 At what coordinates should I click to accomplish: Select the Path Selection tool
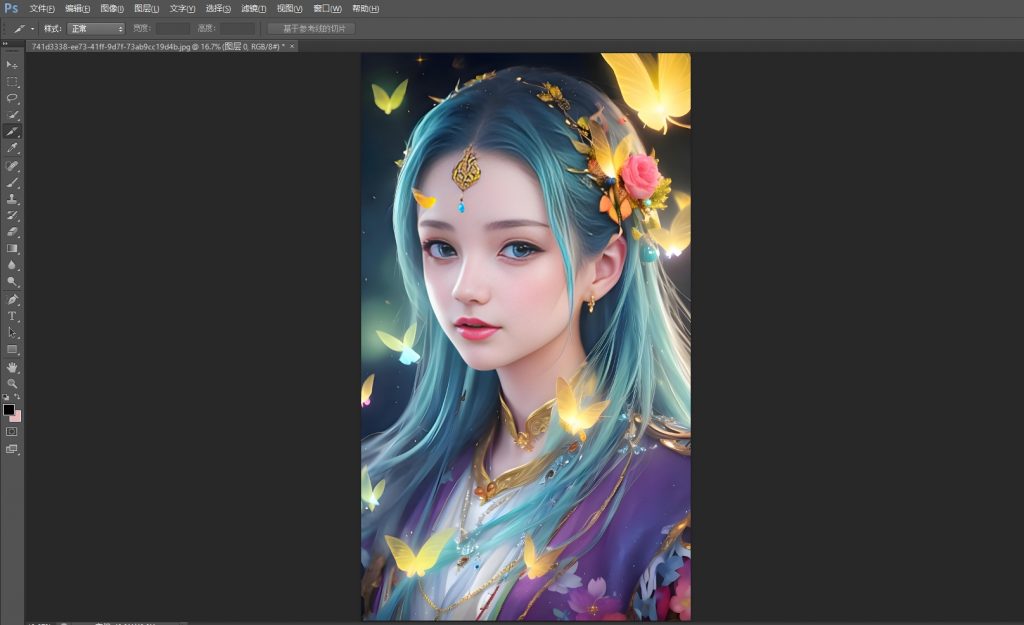(x=12, y=332)
